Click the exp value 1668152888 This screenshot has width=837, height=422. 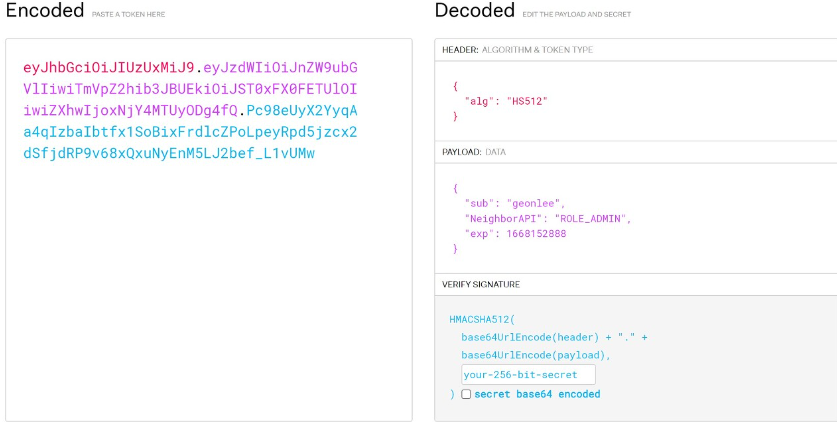536,234
